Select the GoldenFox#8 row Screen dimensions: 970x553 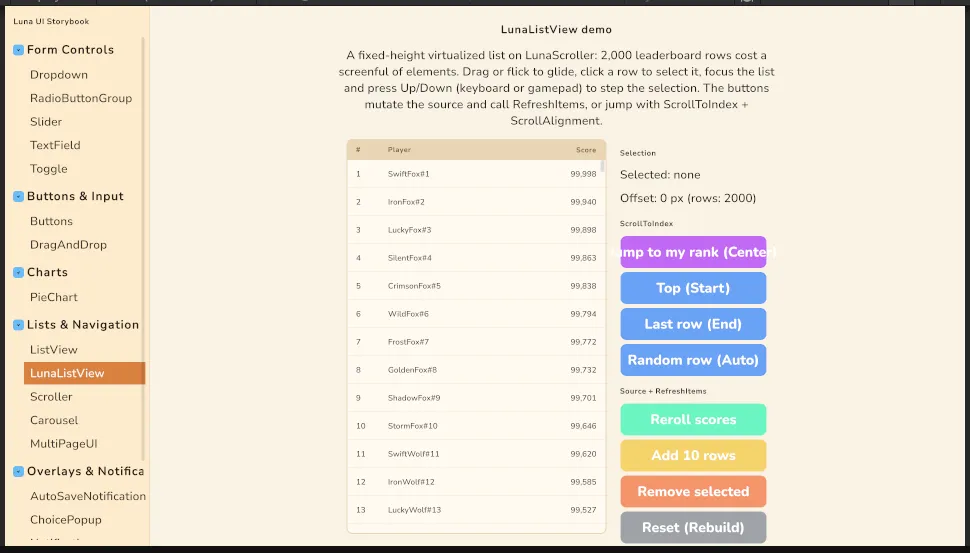tap(476, 370)
